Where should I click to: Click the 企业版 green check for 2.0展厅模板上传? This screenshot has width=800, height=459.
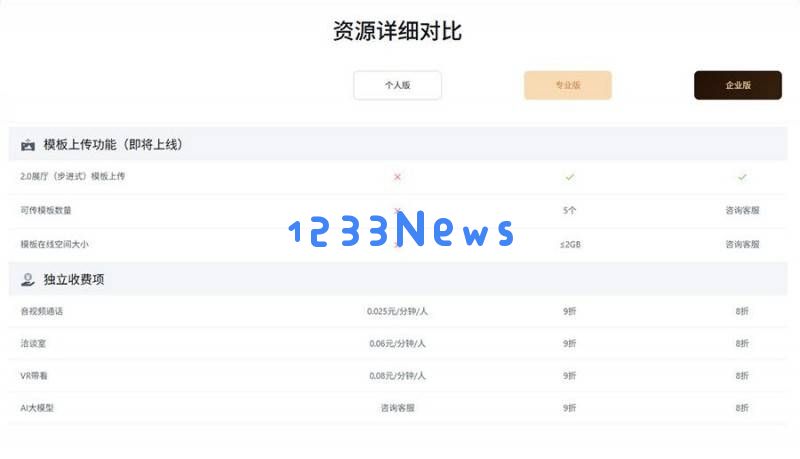pos(742,177)
